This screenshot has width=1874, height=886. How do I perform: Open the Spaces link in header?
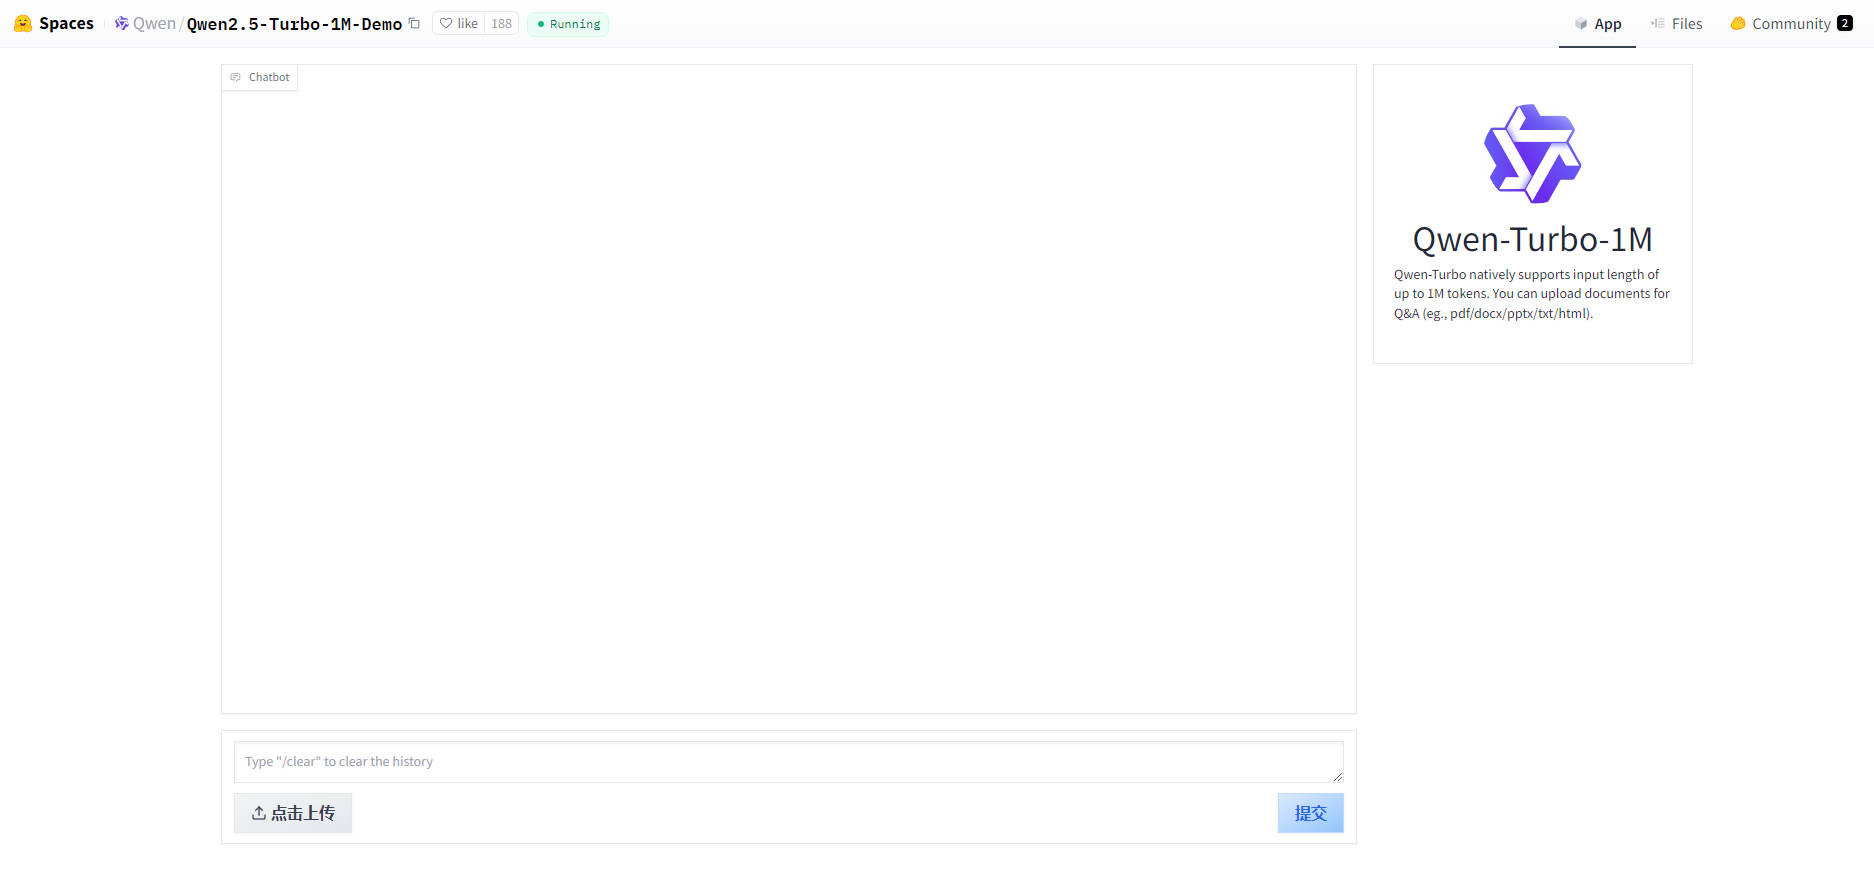click(66, 23)
